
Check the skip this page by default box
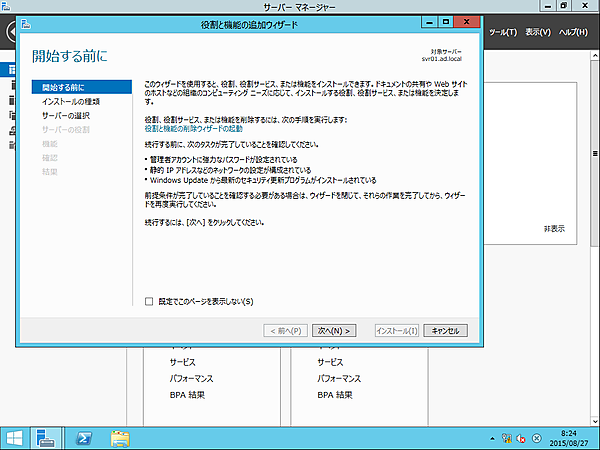[x=149, y=302]
